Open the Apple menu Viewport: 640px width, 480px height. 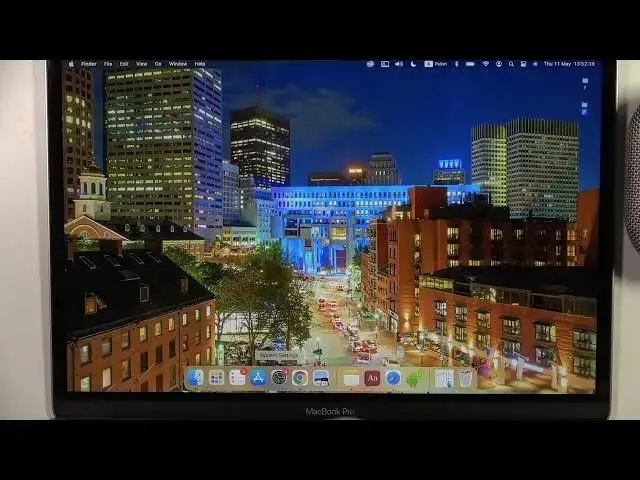(x=72, y=64)
